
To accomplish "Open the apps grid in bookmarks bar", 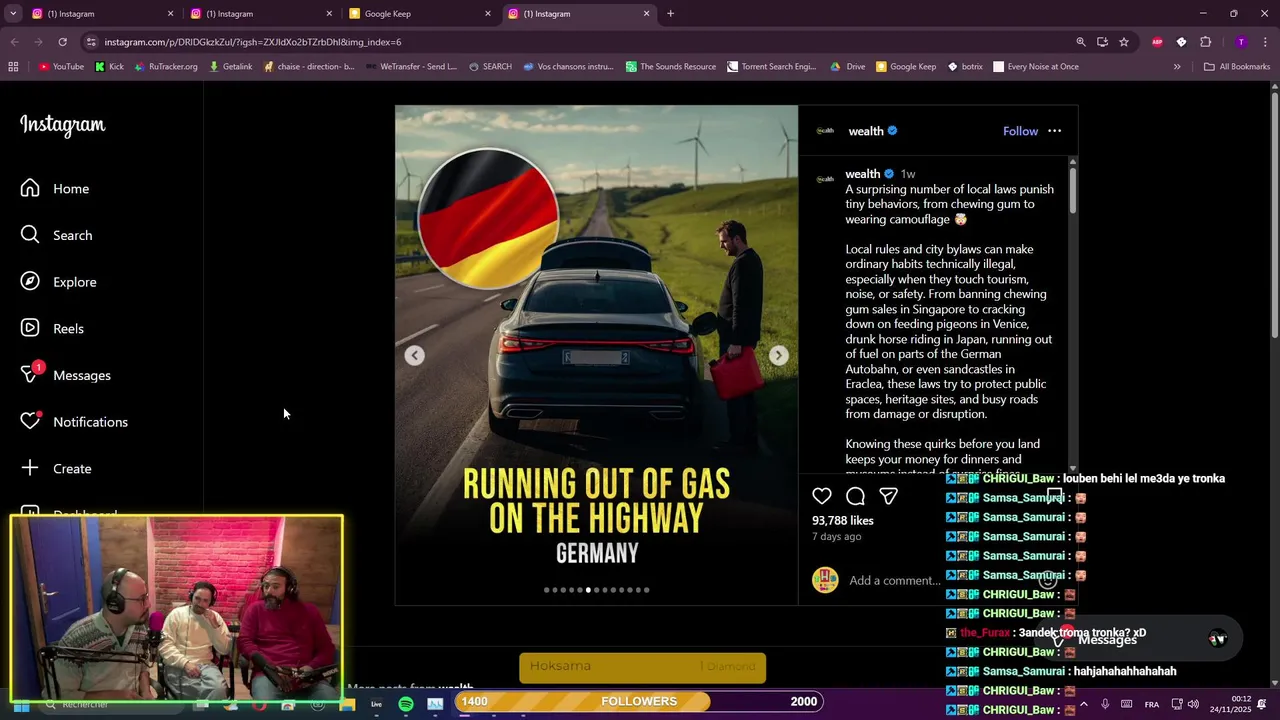I will pos(13,67).
